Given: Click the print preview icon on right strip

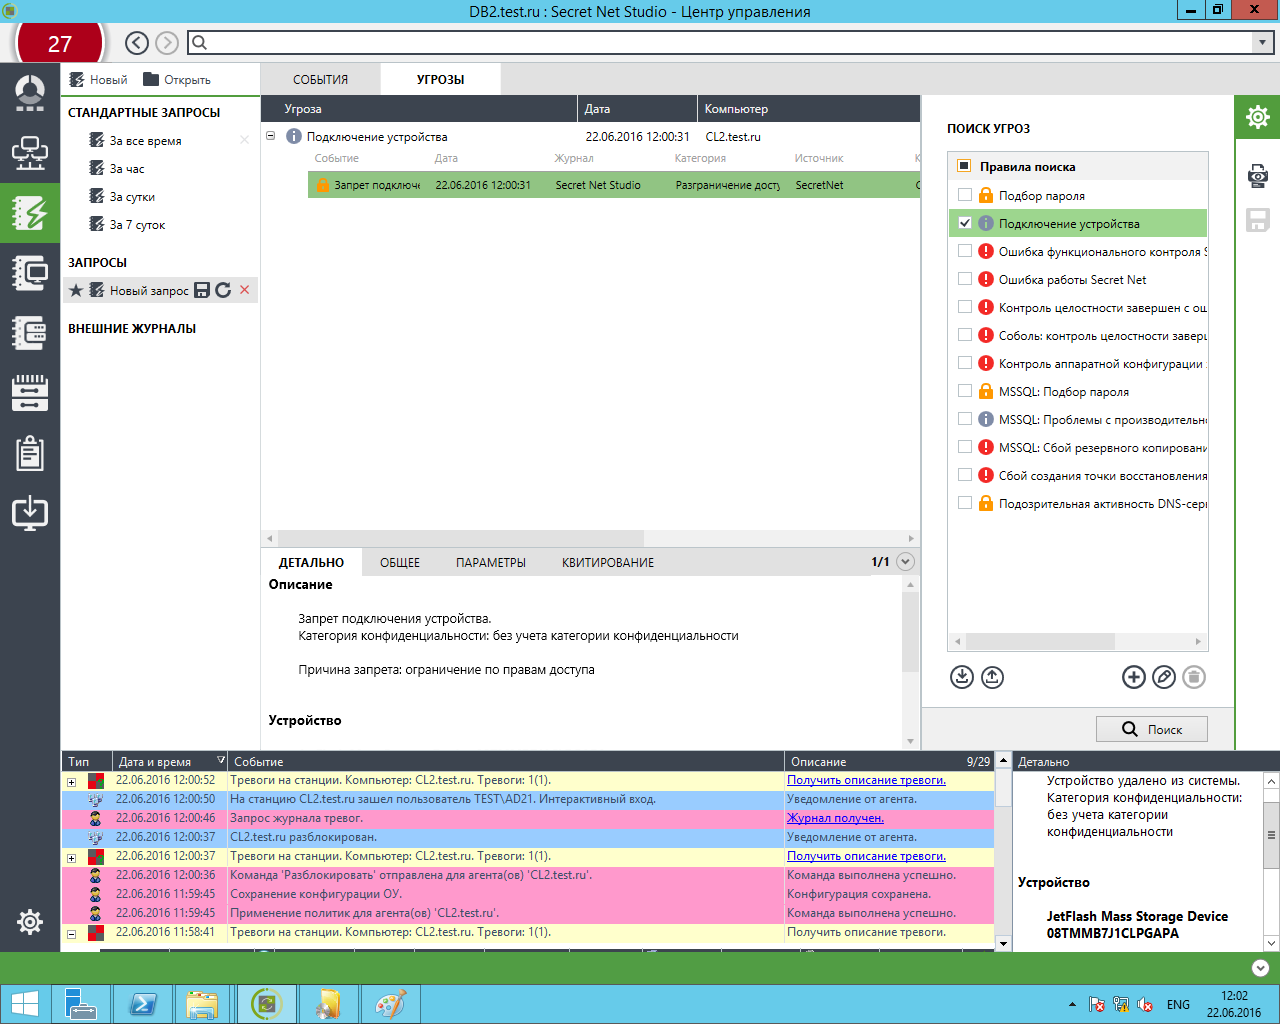Looking at the screenshot, I should pos(1258,176).
